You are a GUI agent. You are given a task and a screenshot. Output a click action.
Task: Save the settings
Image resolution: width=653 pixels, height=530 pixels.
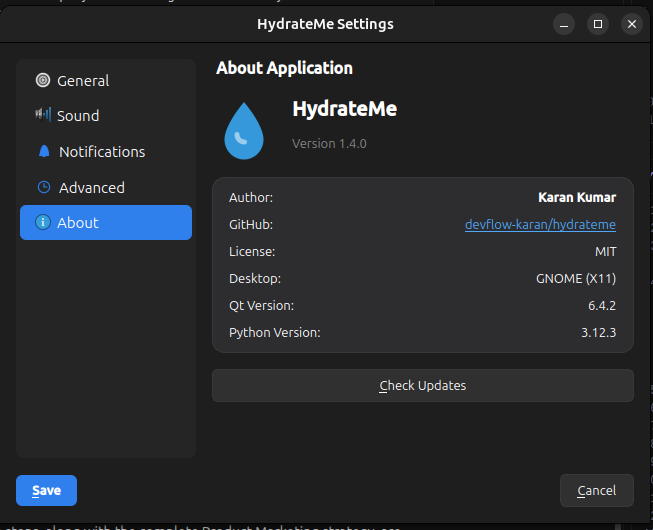point(47,490)
